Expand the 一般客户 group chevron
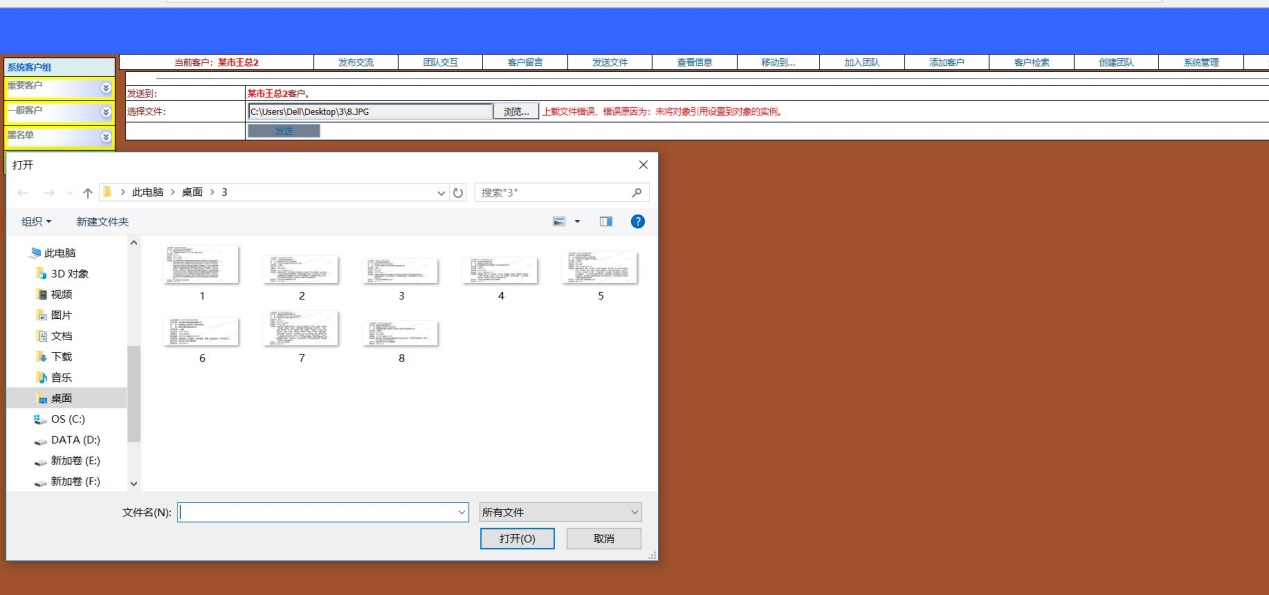Screen dimensions: 1269x595 point(106,112)
